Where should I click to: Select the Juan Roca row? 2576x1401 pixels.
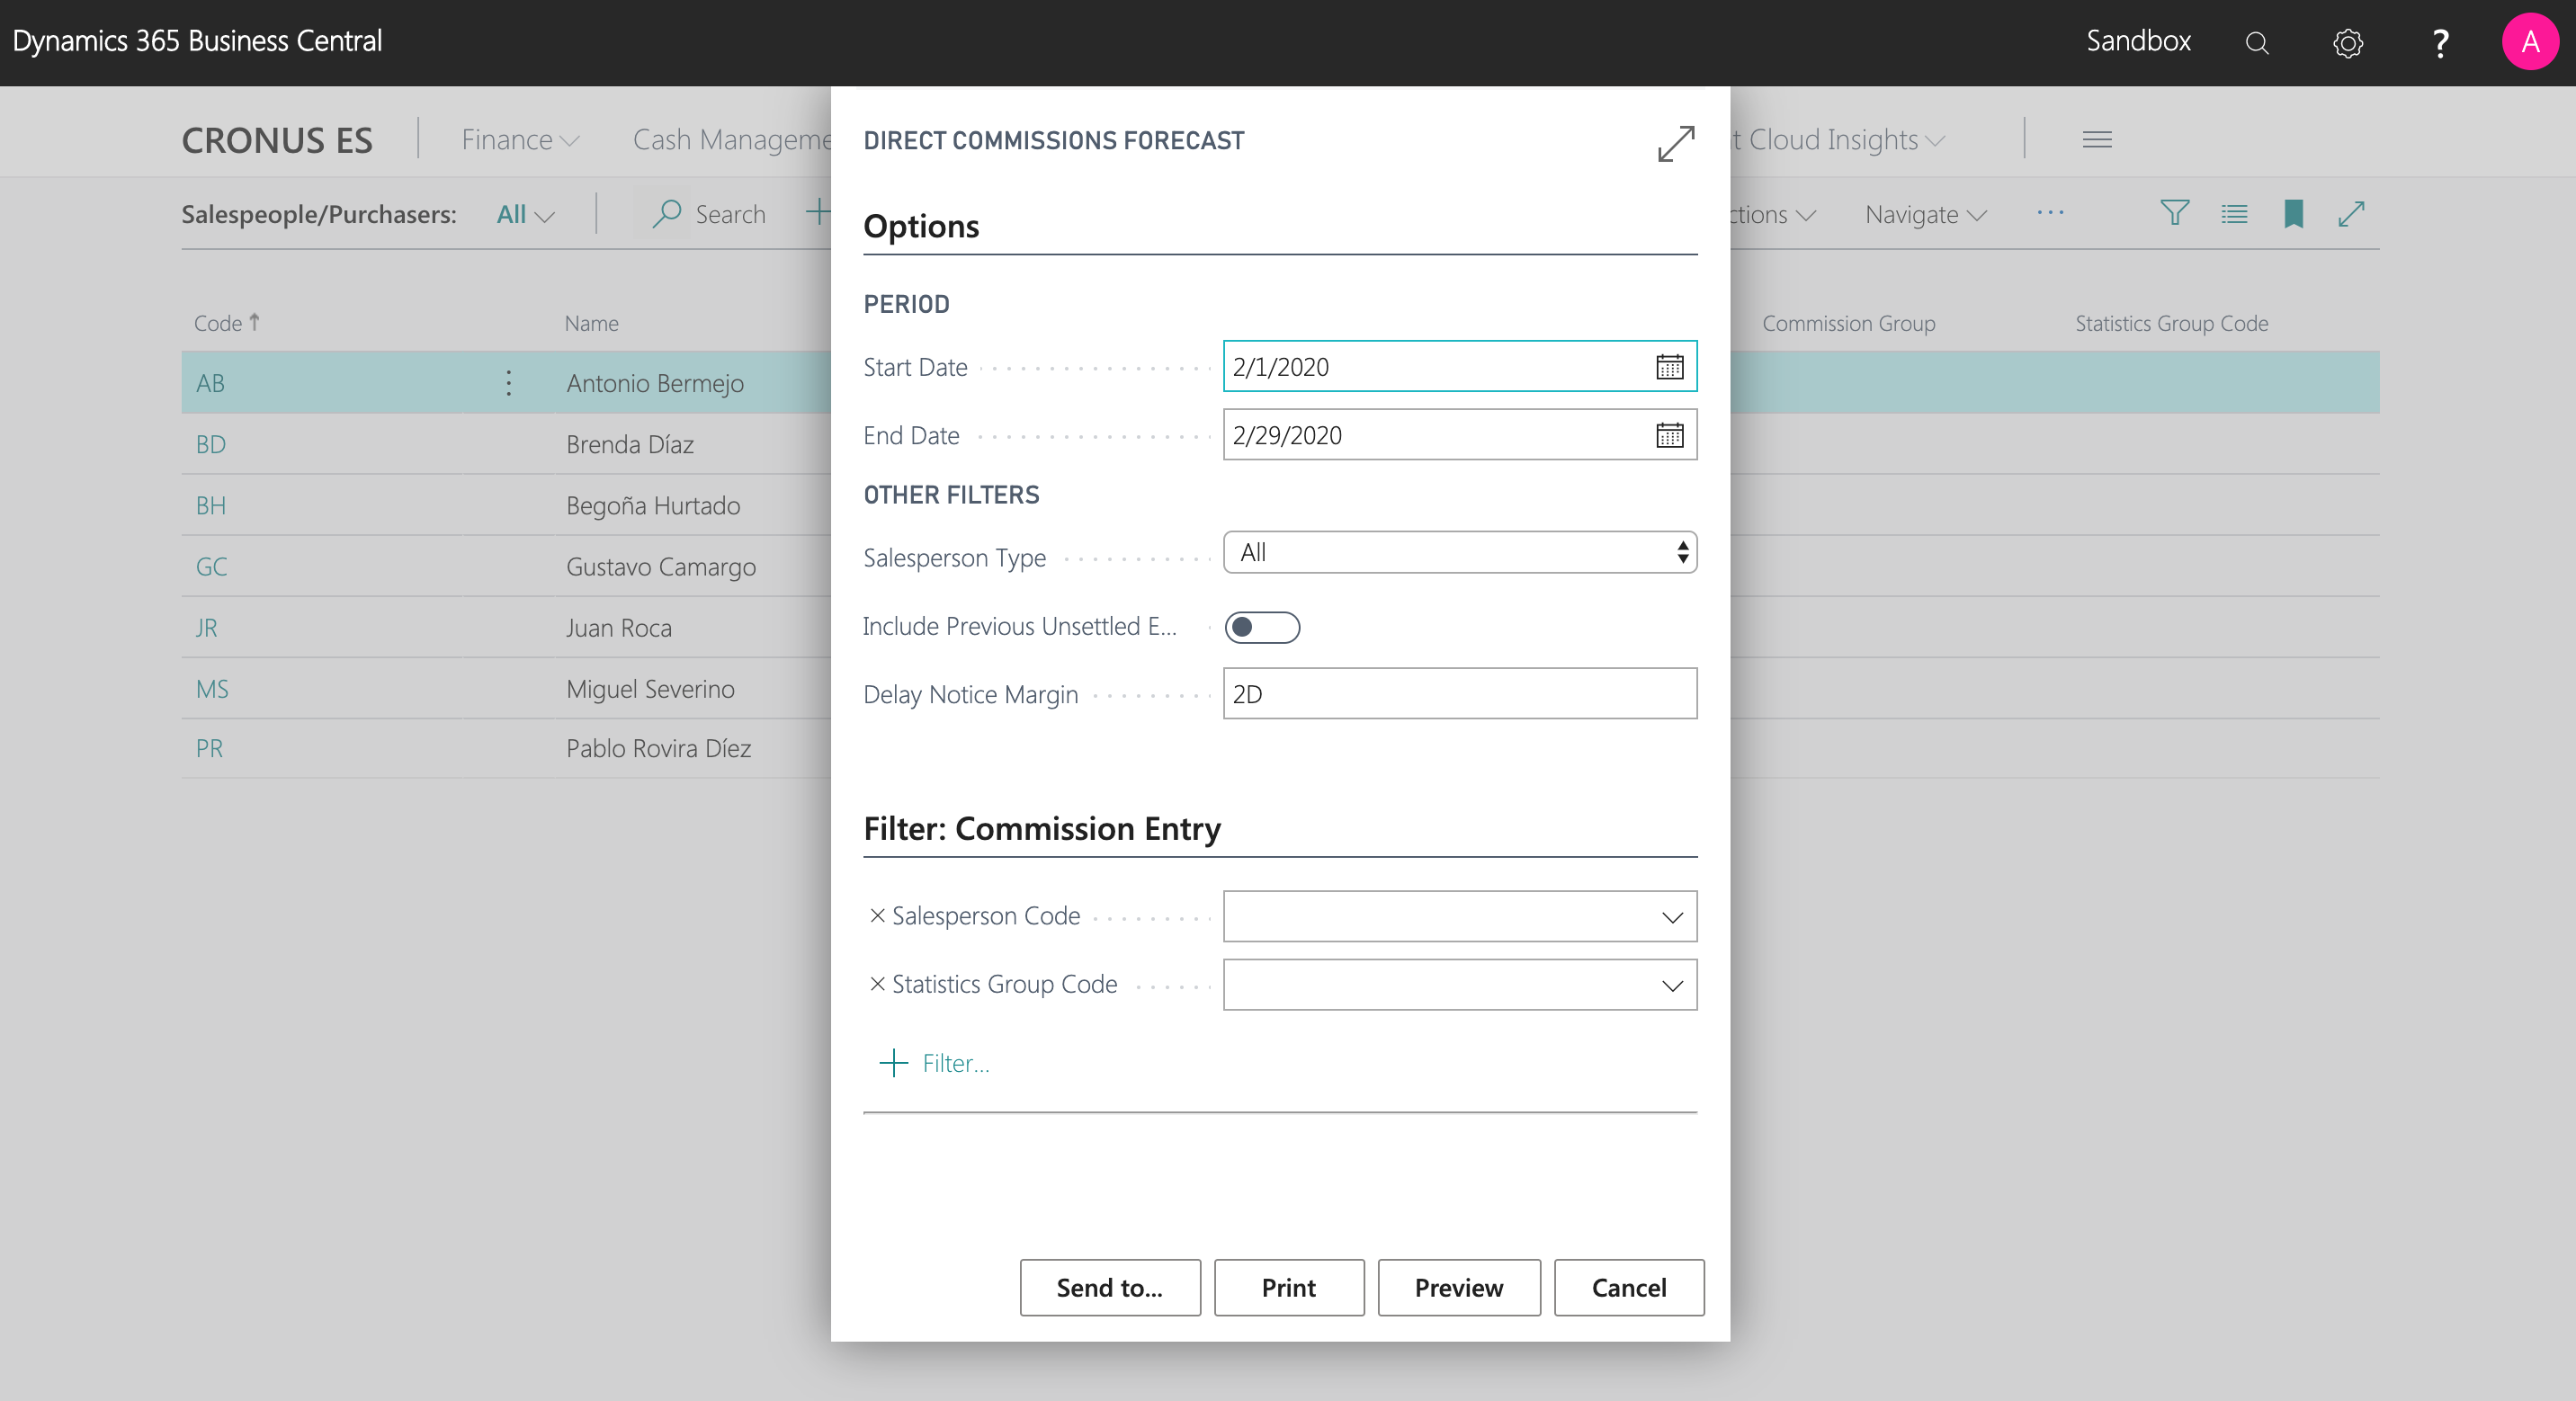(x=618, y=627)
